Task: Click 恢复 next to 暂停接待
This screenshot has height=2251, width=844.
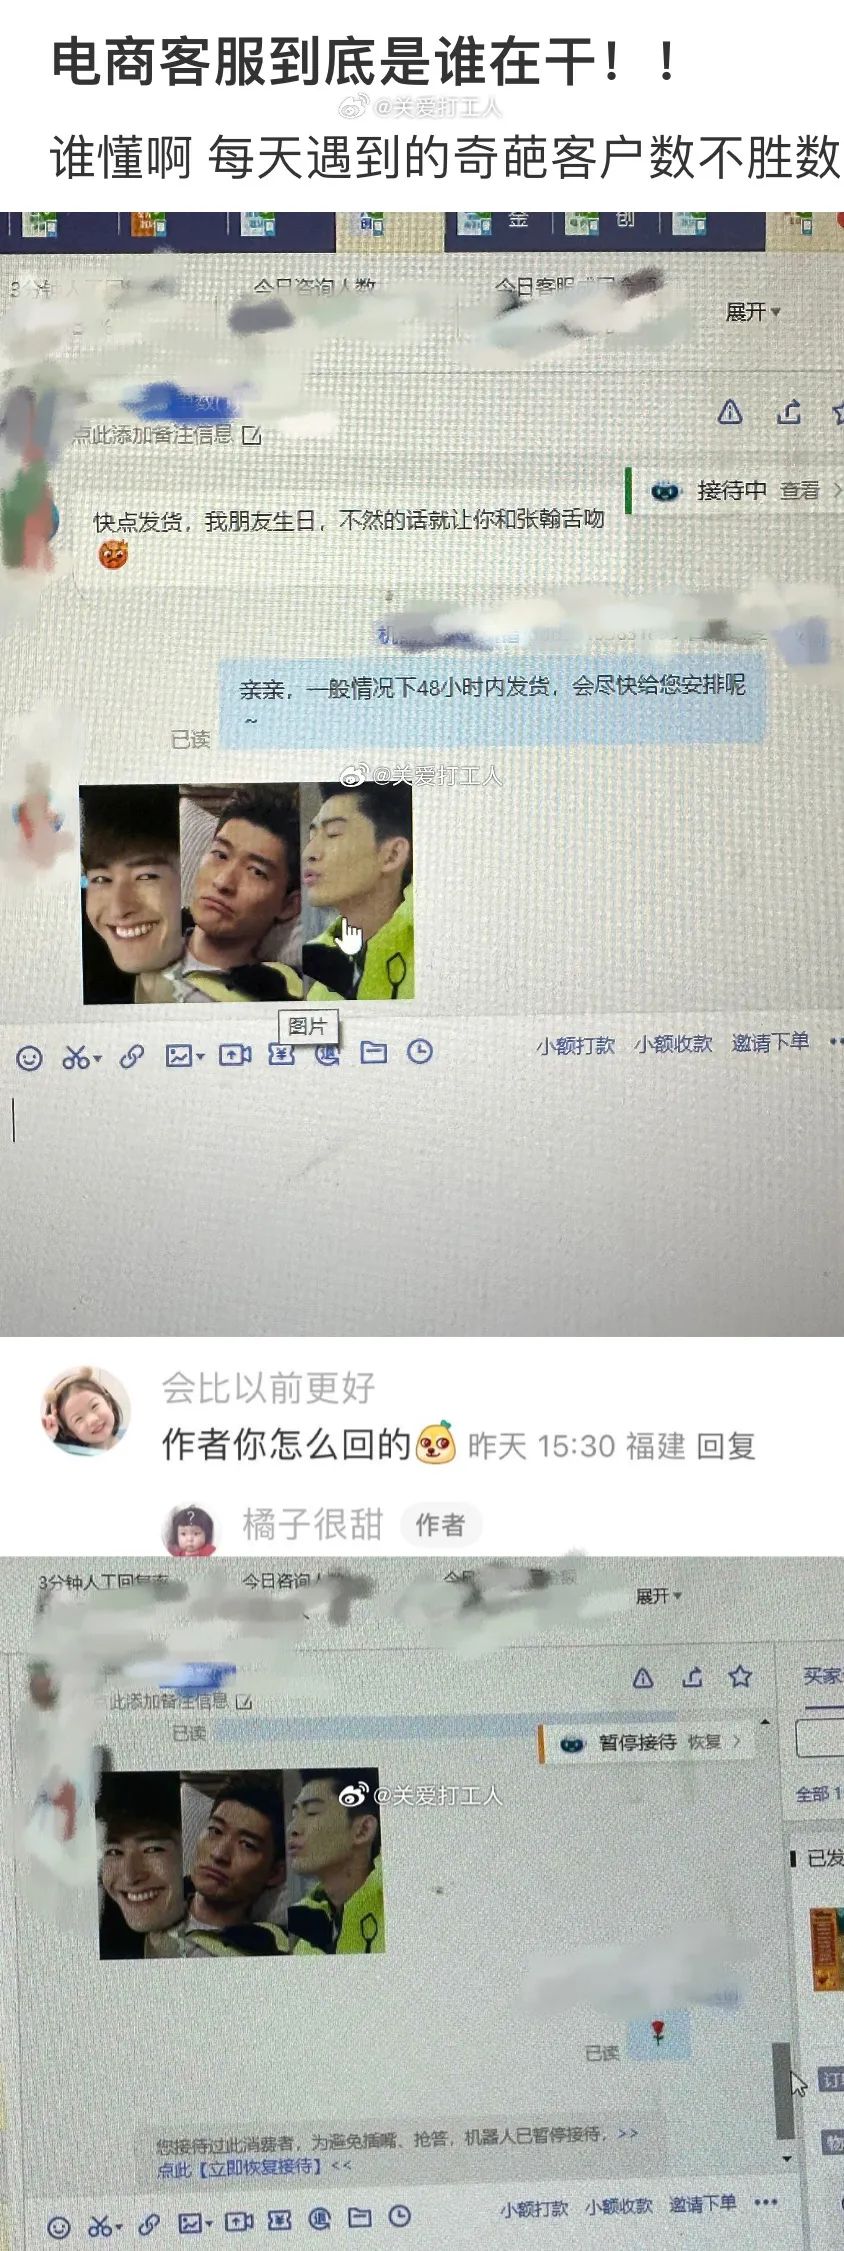Action: 704,1741
